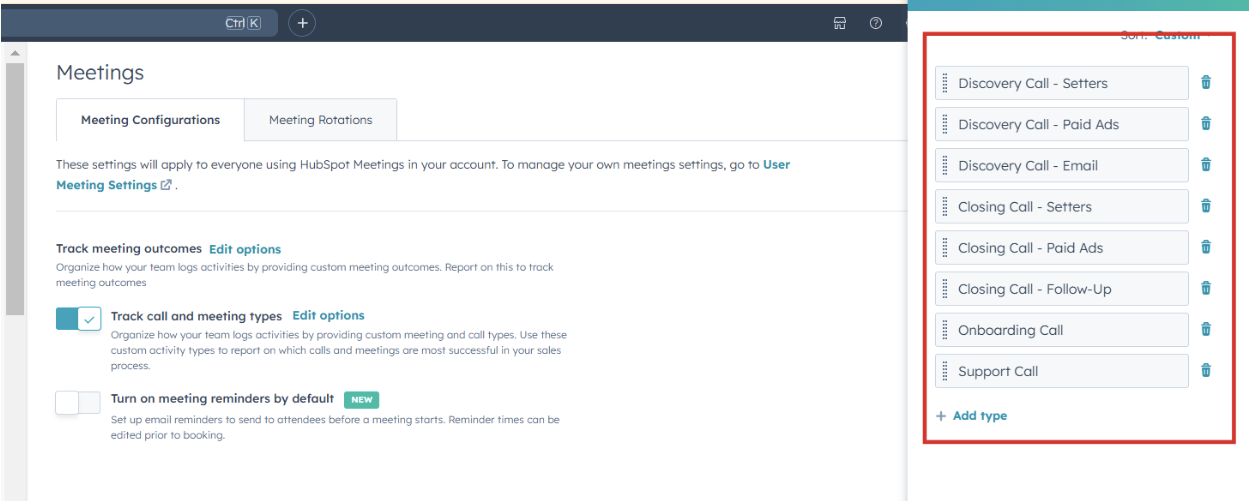Click the plus quick-create button in top bar
Viewport: 1252px width, 502px height.
(302, 23)
